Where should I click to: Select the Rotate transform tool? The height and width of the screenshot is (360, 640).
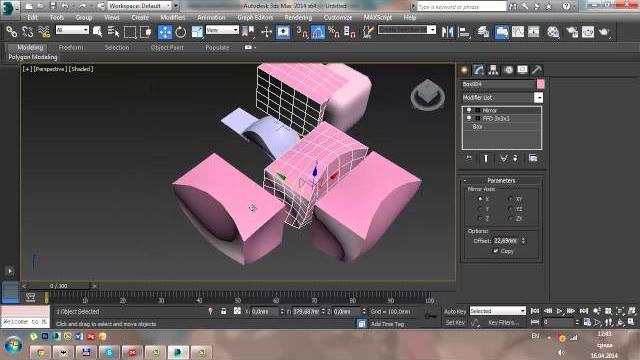180,32
